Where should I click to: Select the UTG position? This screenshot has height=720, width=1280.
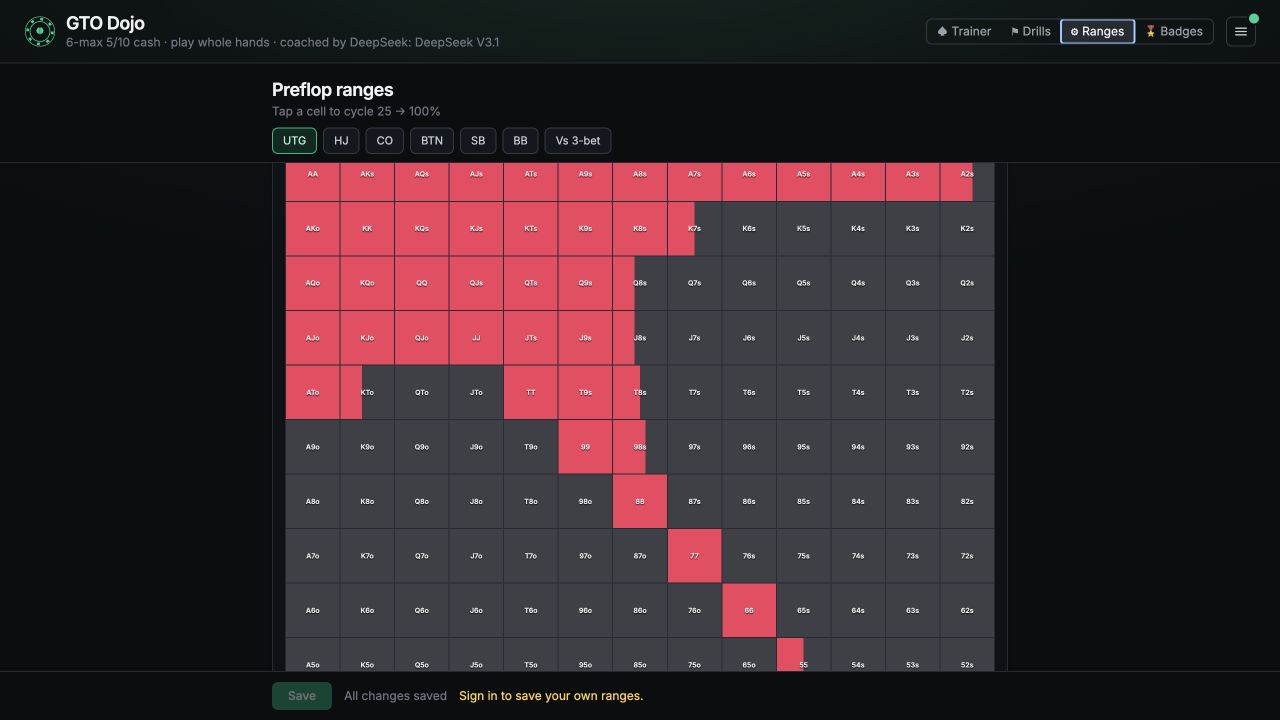(294, 141)
